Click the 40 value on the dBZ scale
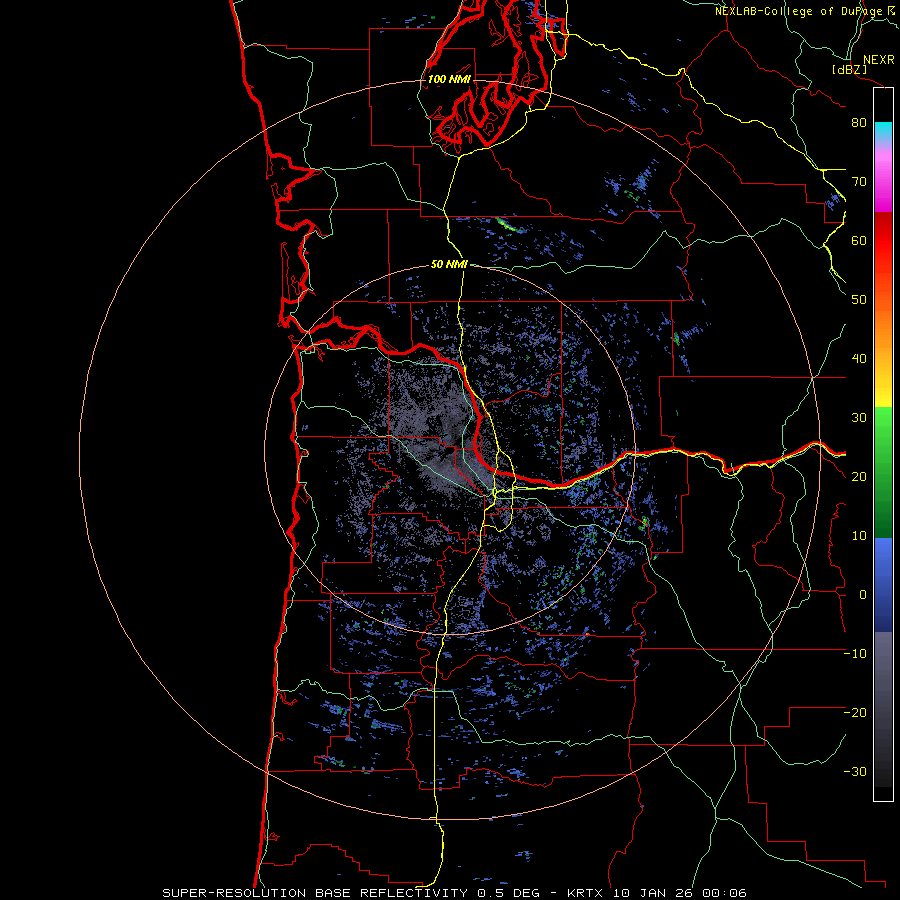 pos(859,359)
